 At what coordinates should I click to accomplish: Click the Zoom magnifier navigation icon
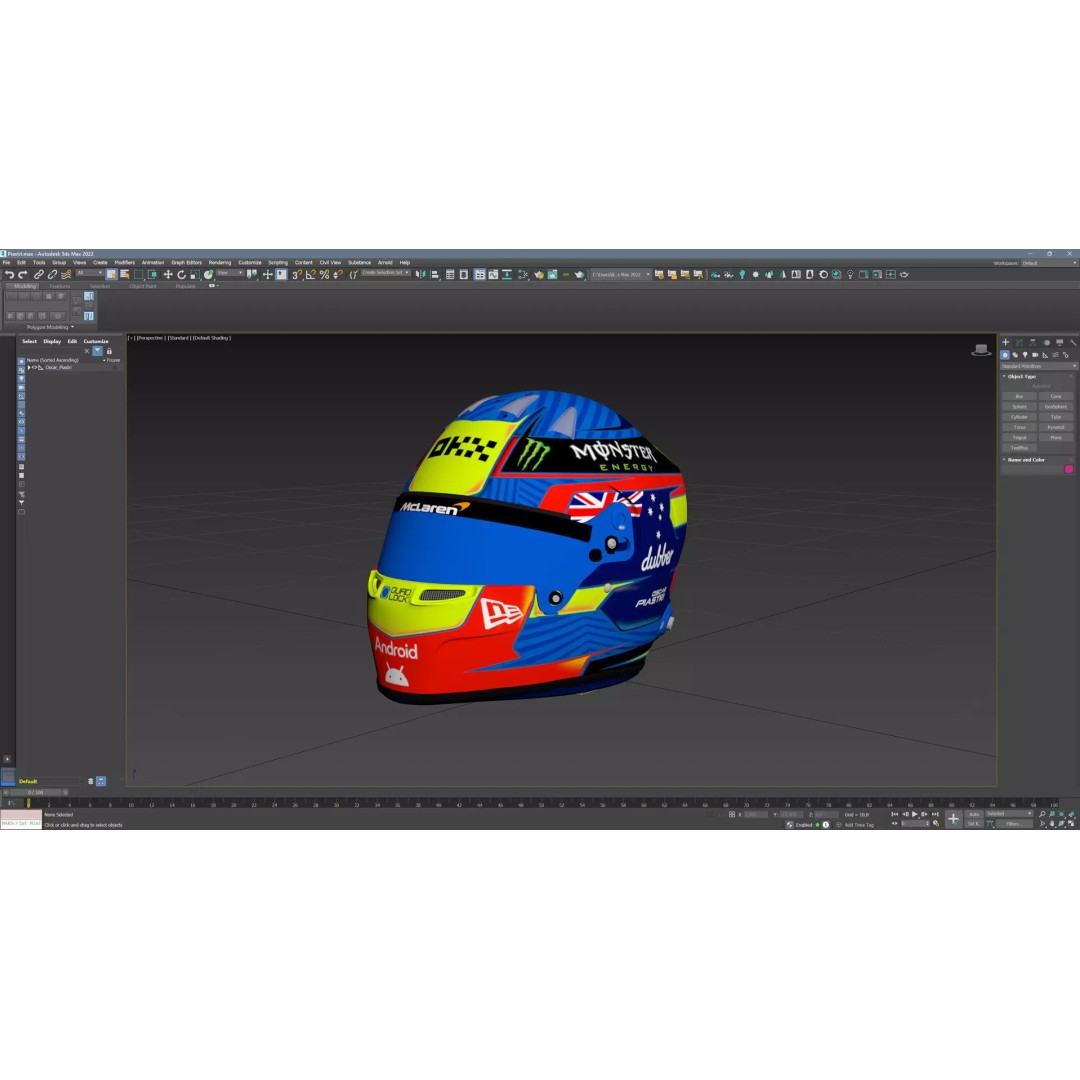pyautogui.click(x=1042, y=815)
